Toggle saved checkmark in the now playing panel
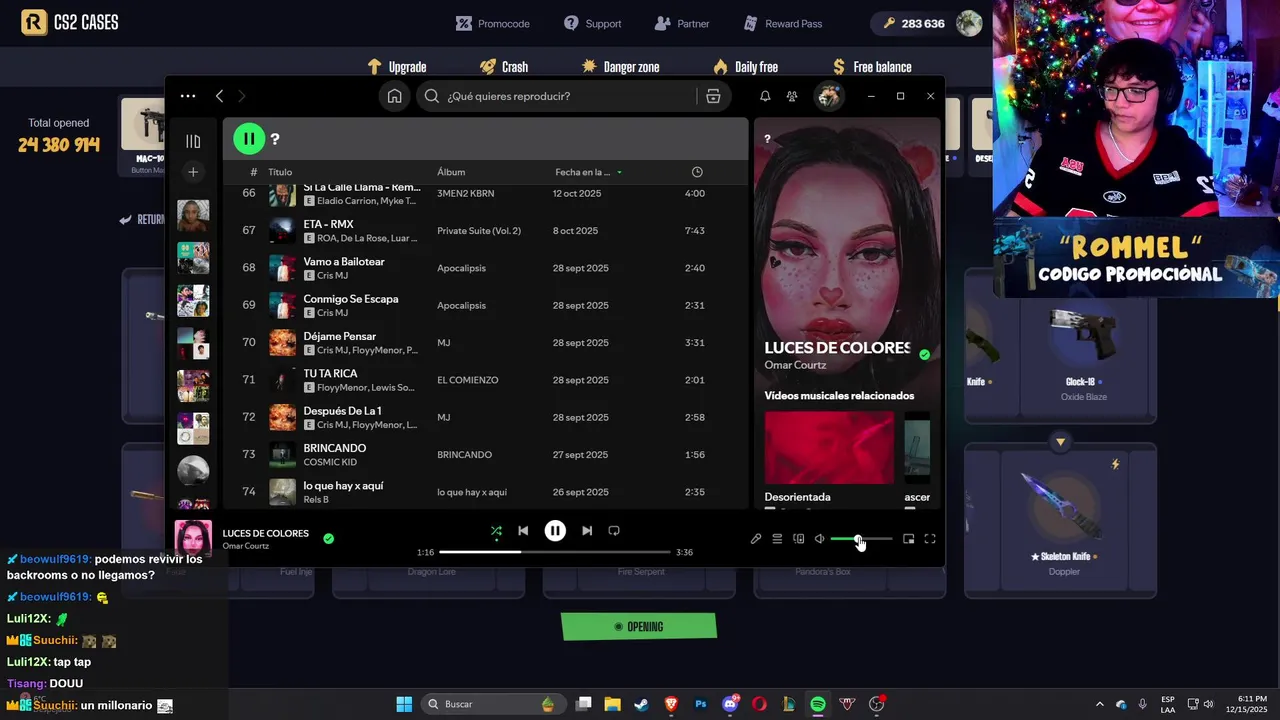 [924, 354]
